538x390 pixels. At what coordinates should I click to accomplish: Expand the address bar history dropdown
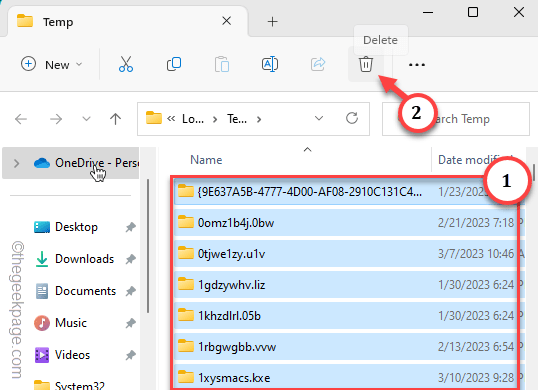pos(319,118)
